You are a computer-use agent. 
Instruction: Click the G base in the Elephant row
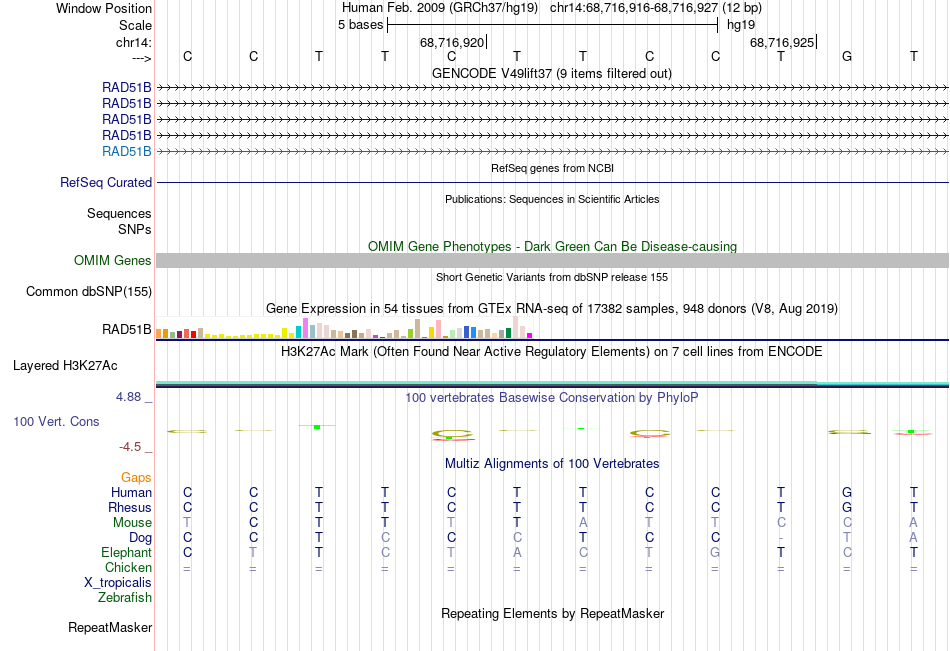715,552
